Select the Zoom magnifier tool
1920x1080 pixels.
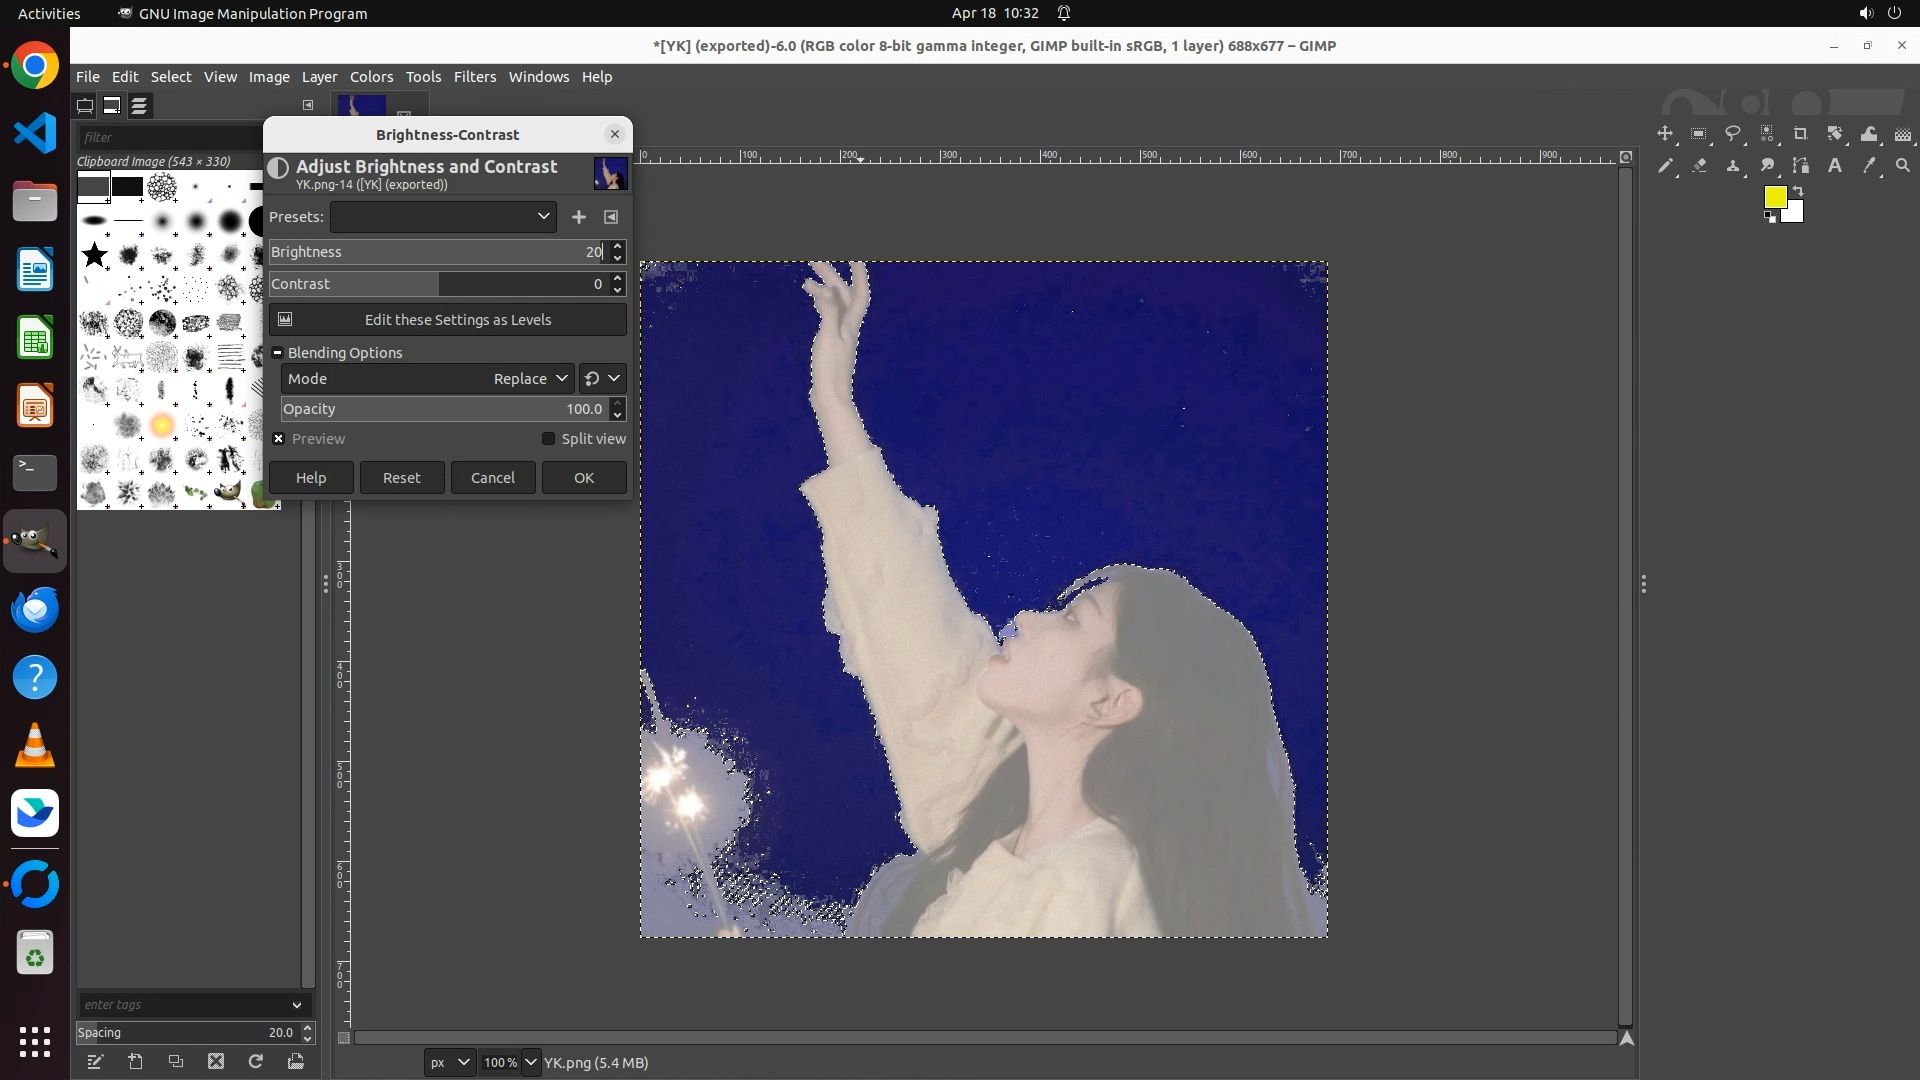pyautogui.click(x=1903, y=166)
